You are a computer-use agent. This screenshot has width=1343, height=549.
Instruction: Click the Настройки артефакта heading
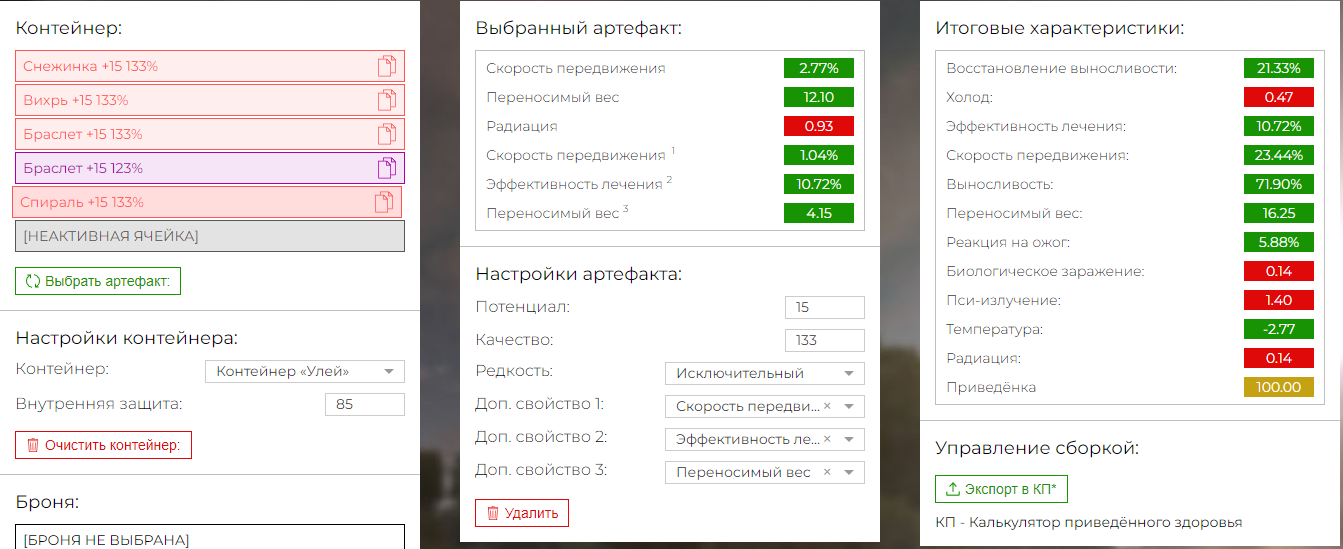click(x=578, y=273)
